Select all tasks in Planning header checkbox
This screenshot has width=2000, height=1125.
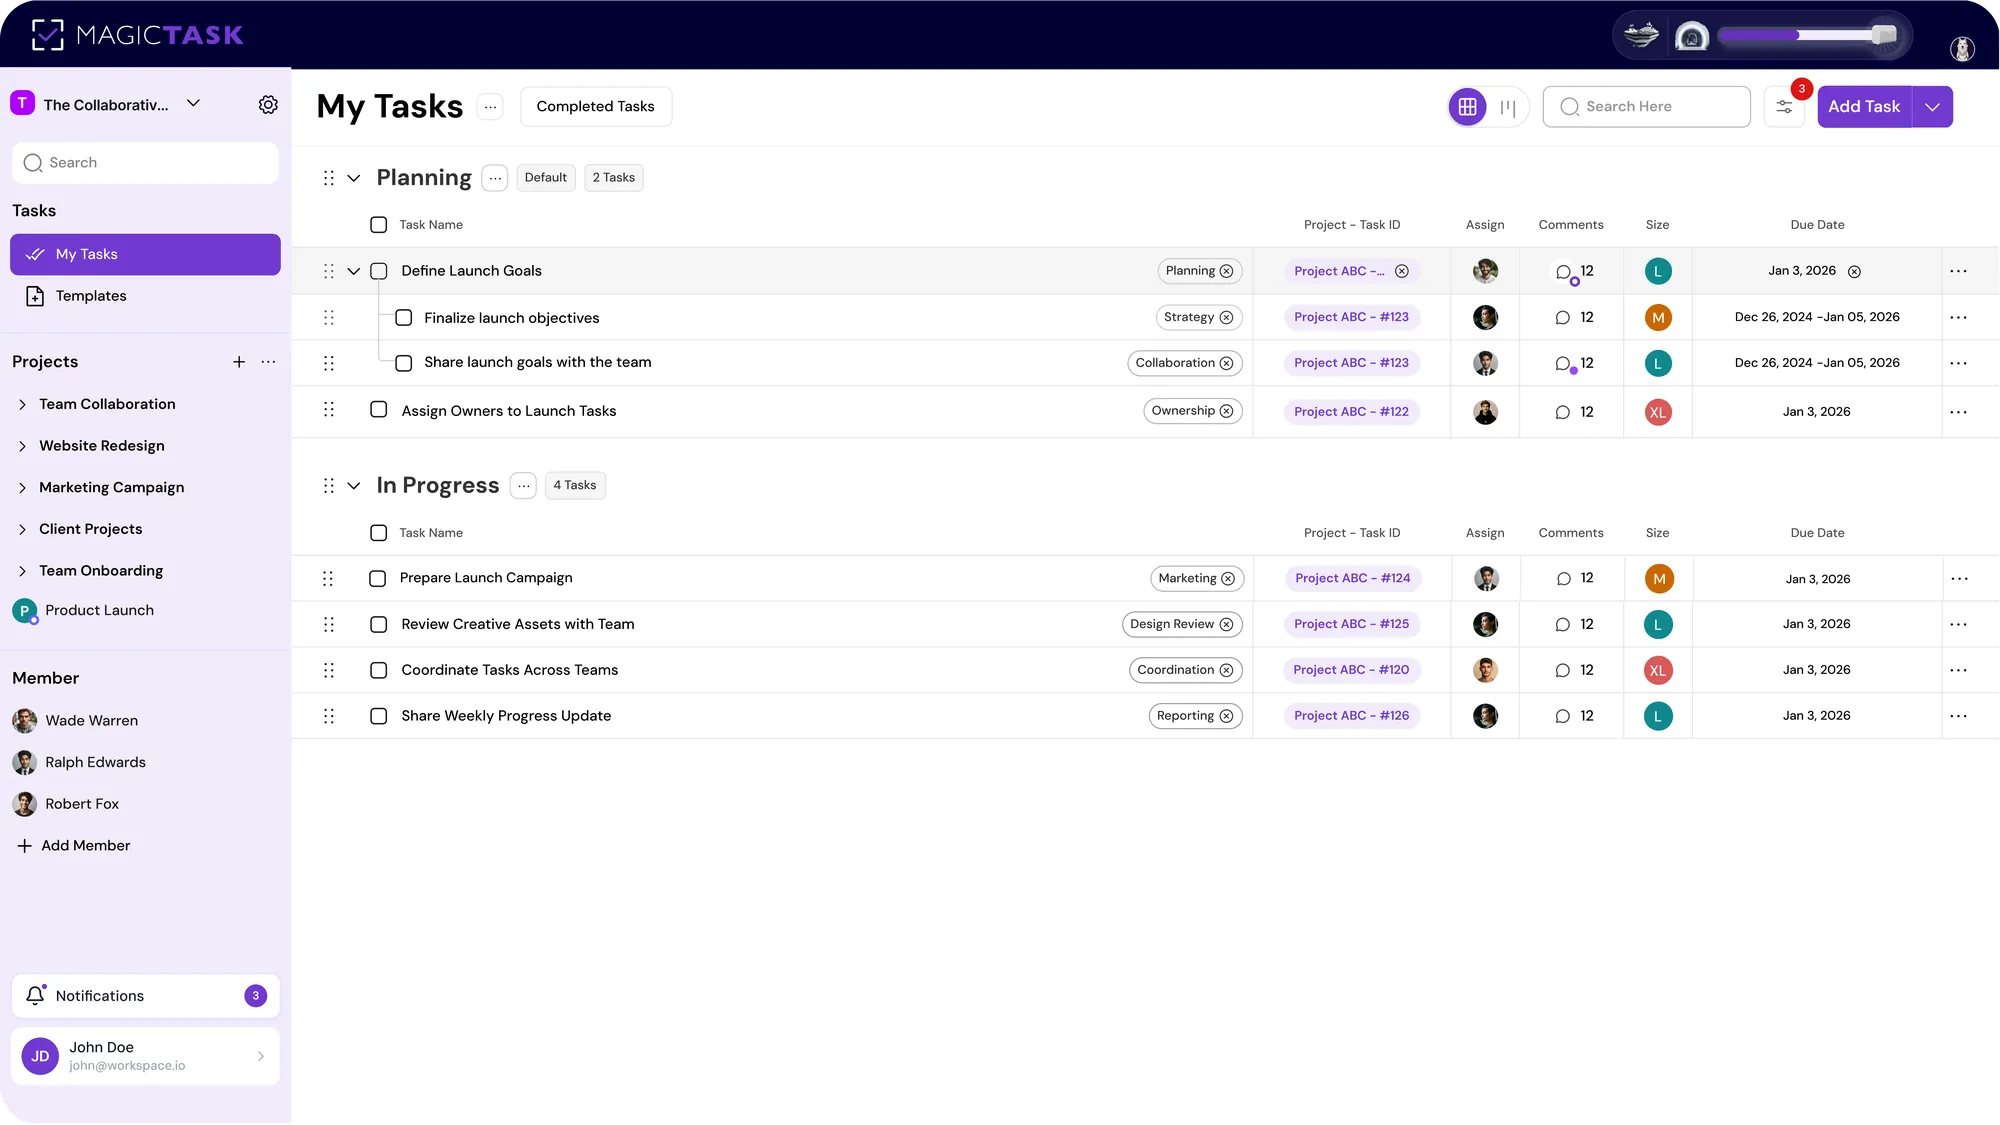click(x=379, y=225)
